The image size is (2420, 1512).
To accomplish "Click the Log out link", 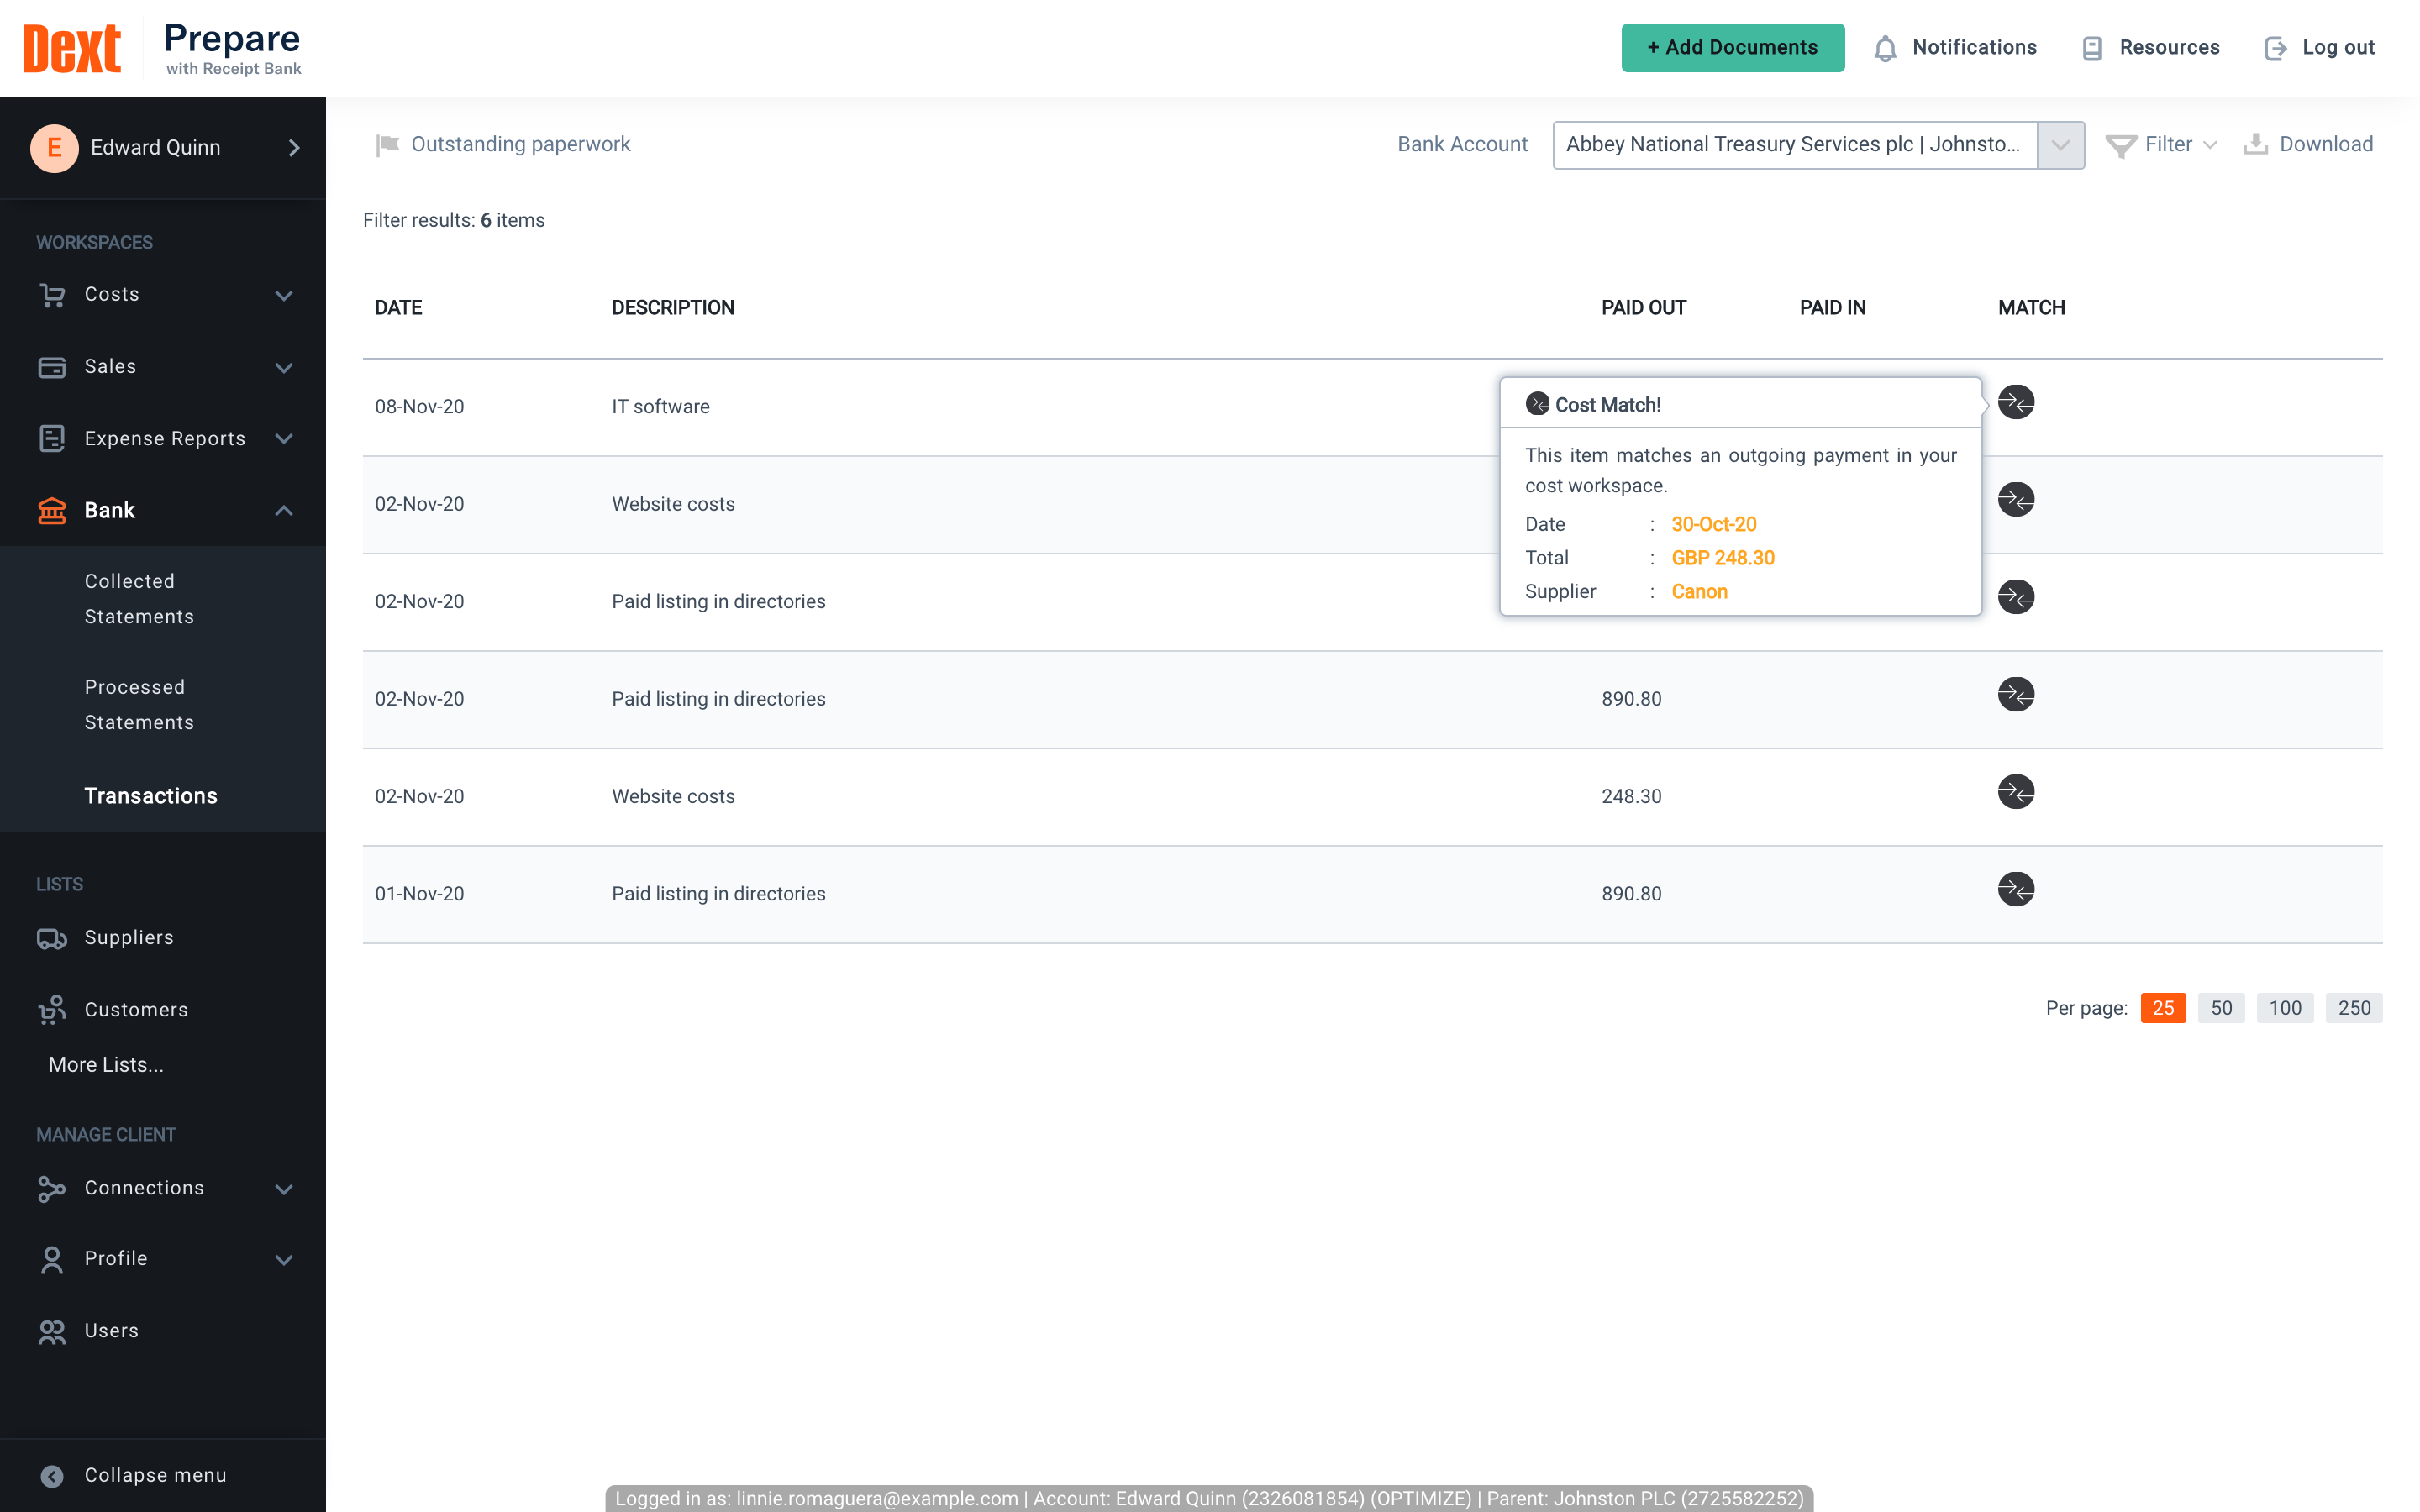I will click(2319, 47).
